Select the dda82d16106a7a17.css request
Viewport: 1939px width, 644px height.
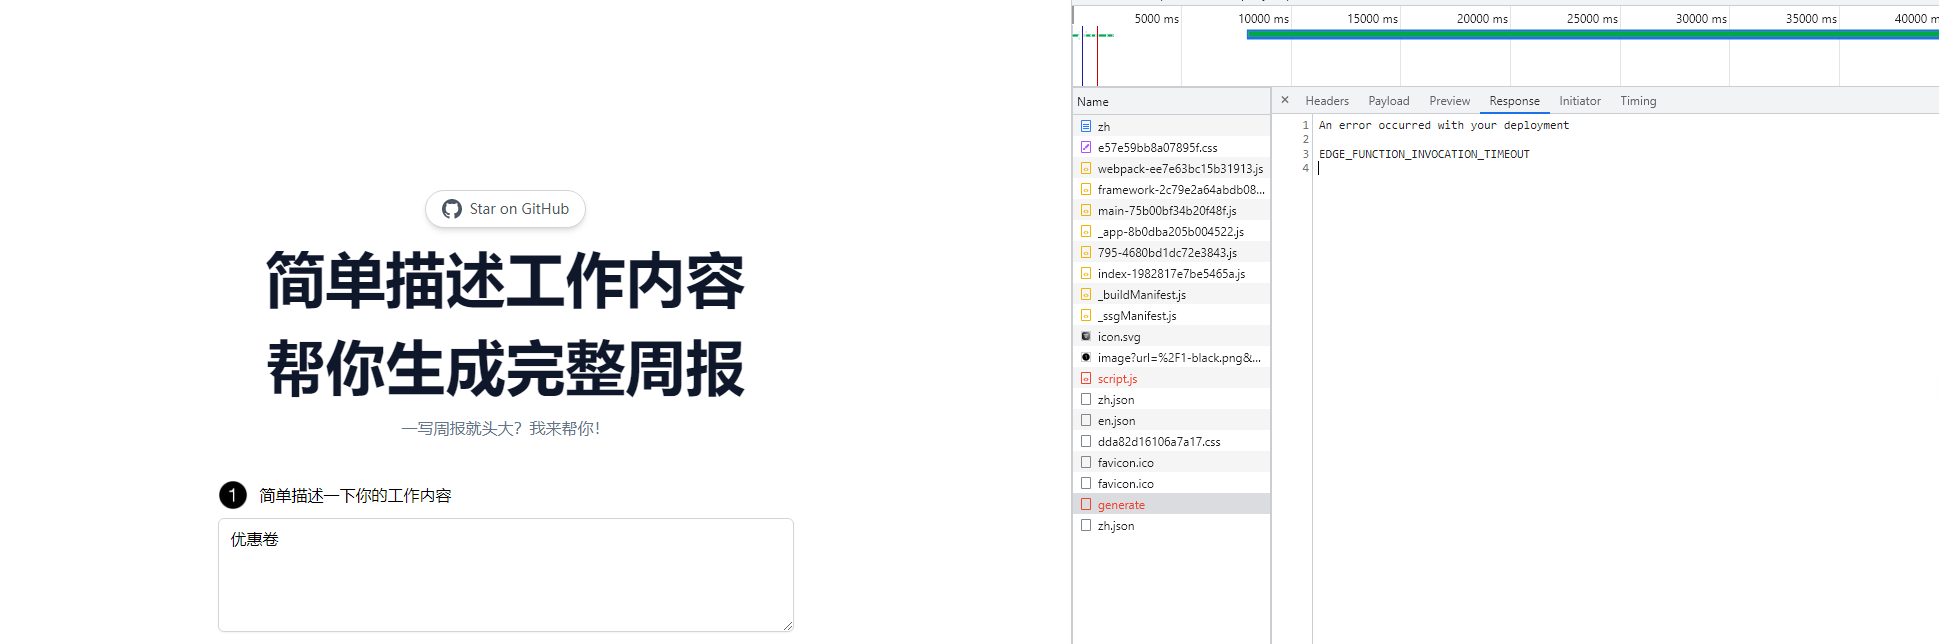1171,442
